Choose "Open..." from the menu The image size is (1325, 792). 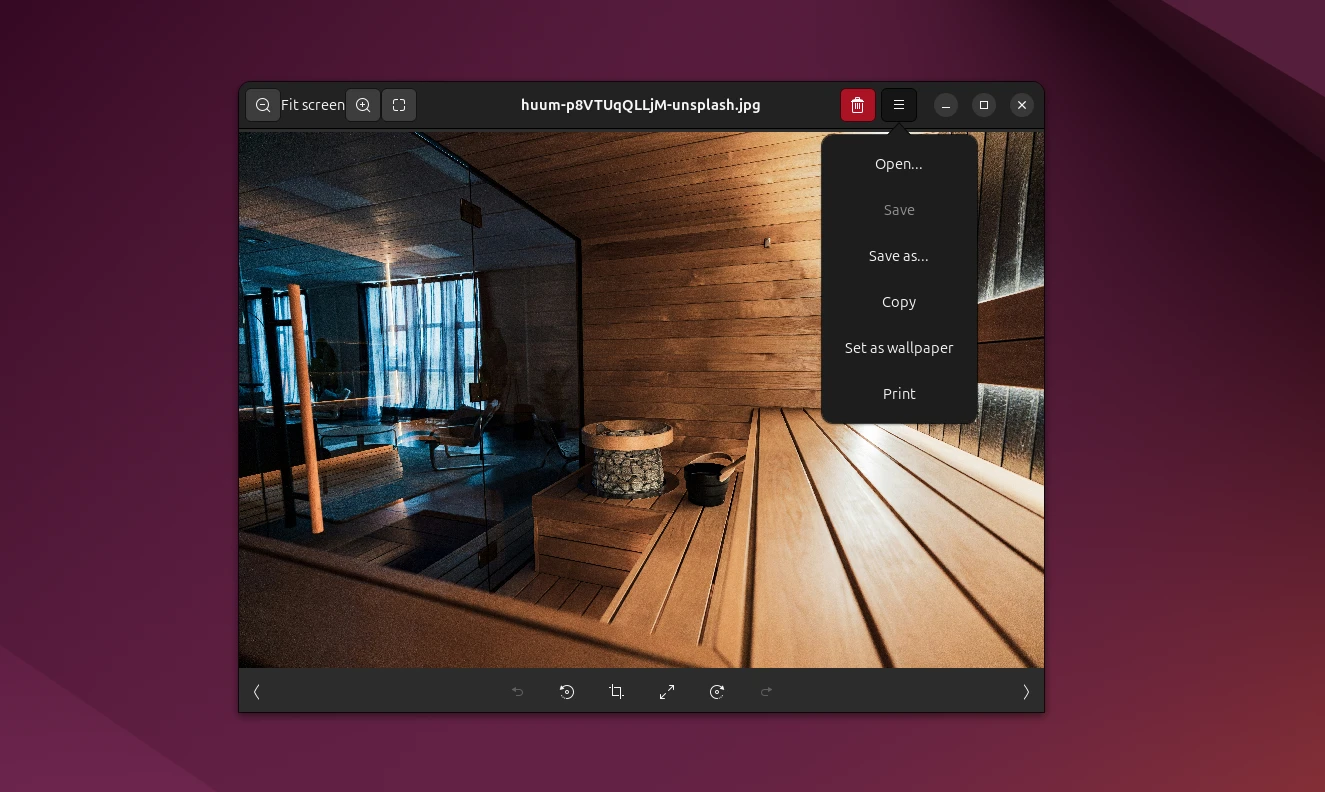899,164
